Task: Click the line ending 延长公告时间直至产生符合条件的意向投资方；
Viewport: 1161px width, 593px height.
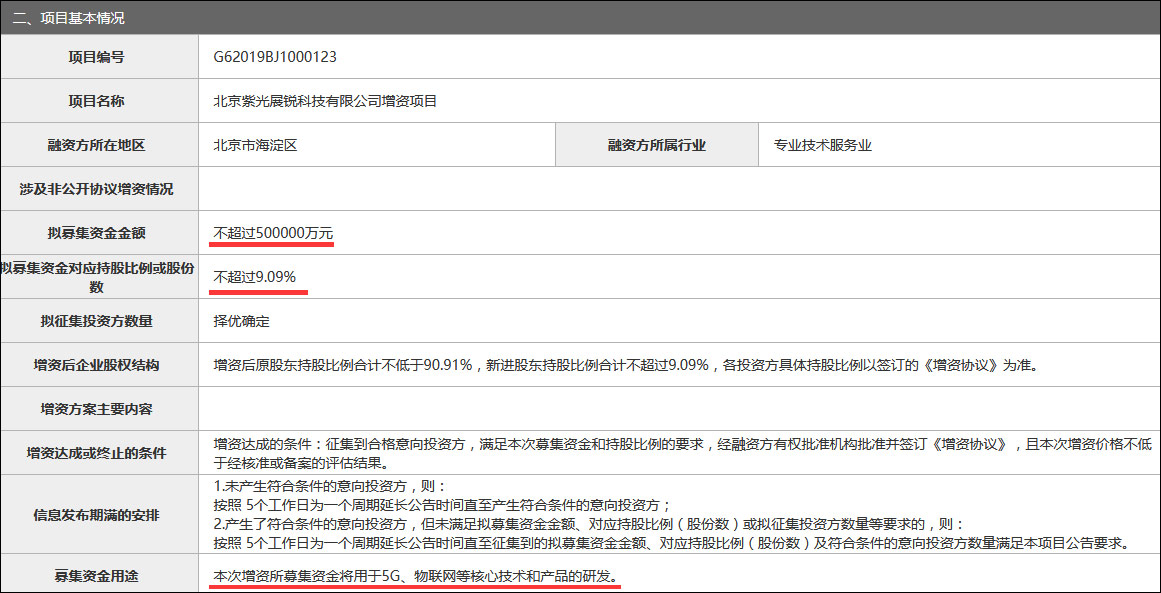Action: (x=443, y=506)
